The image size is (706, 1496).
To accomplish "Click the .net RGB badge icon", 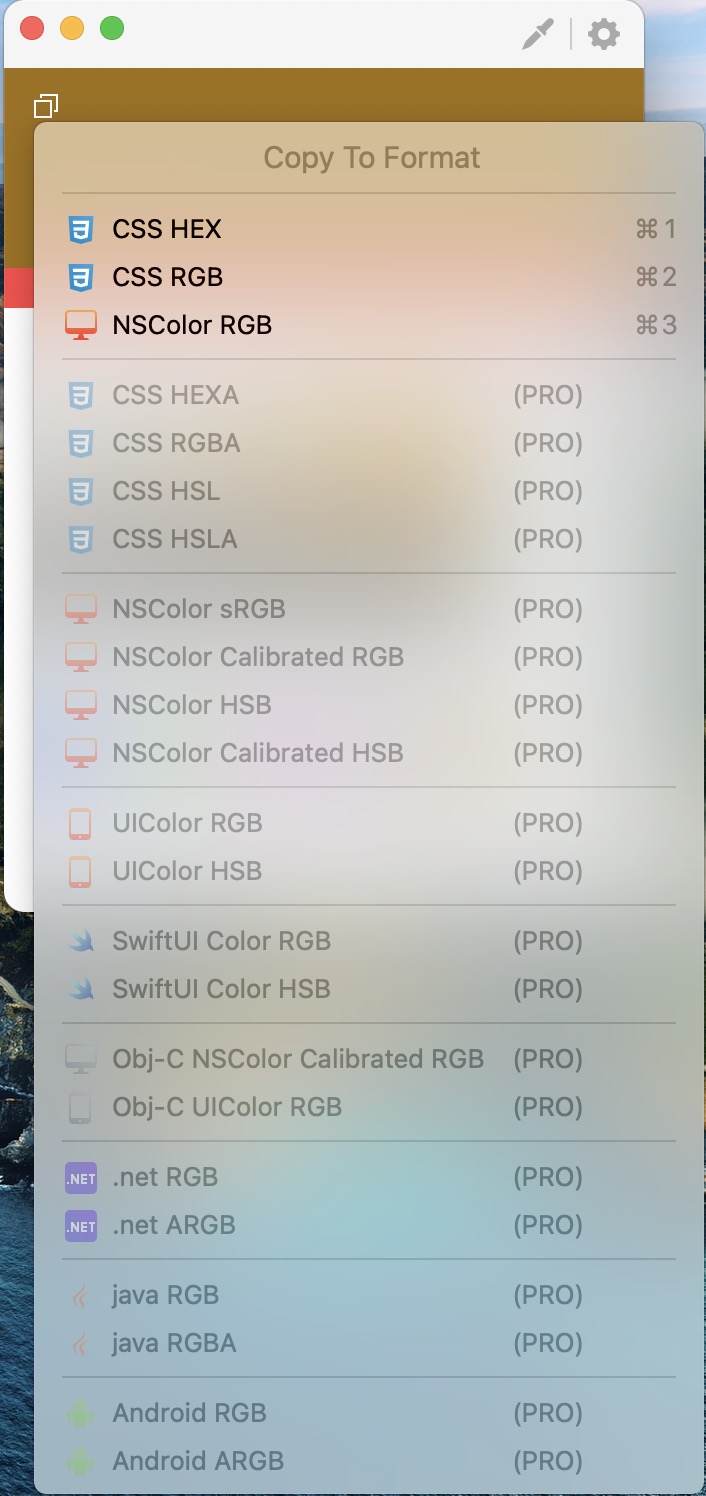I will [x=80, y=1178].
